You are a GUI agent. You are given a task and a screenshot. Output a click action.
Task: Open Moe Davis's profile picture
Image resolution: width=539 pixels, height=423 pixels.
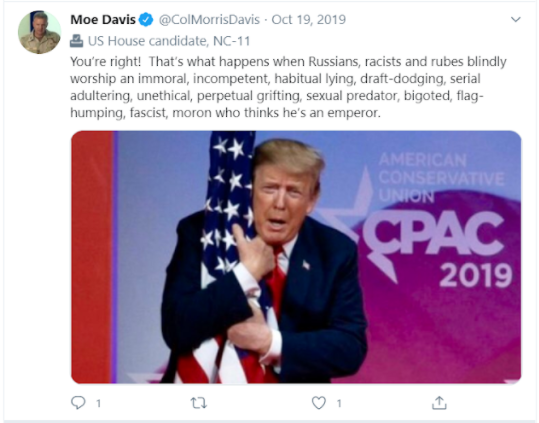click(x=40, y=32)
